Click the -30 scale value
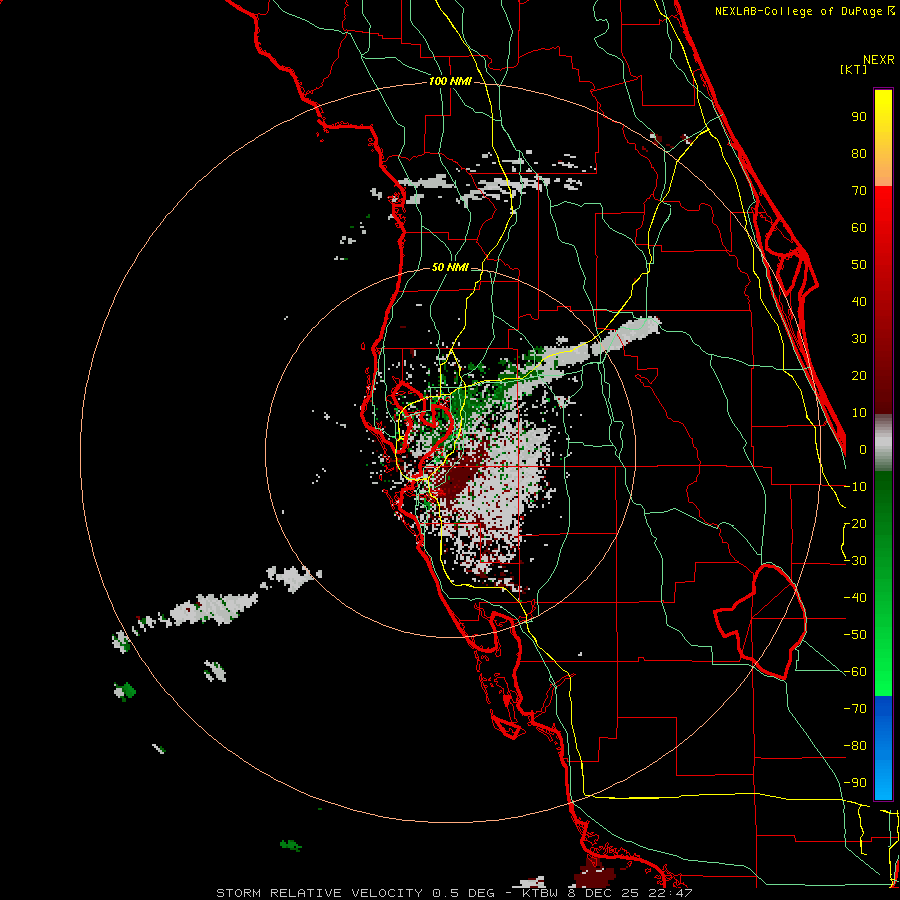 click(855, 561)
